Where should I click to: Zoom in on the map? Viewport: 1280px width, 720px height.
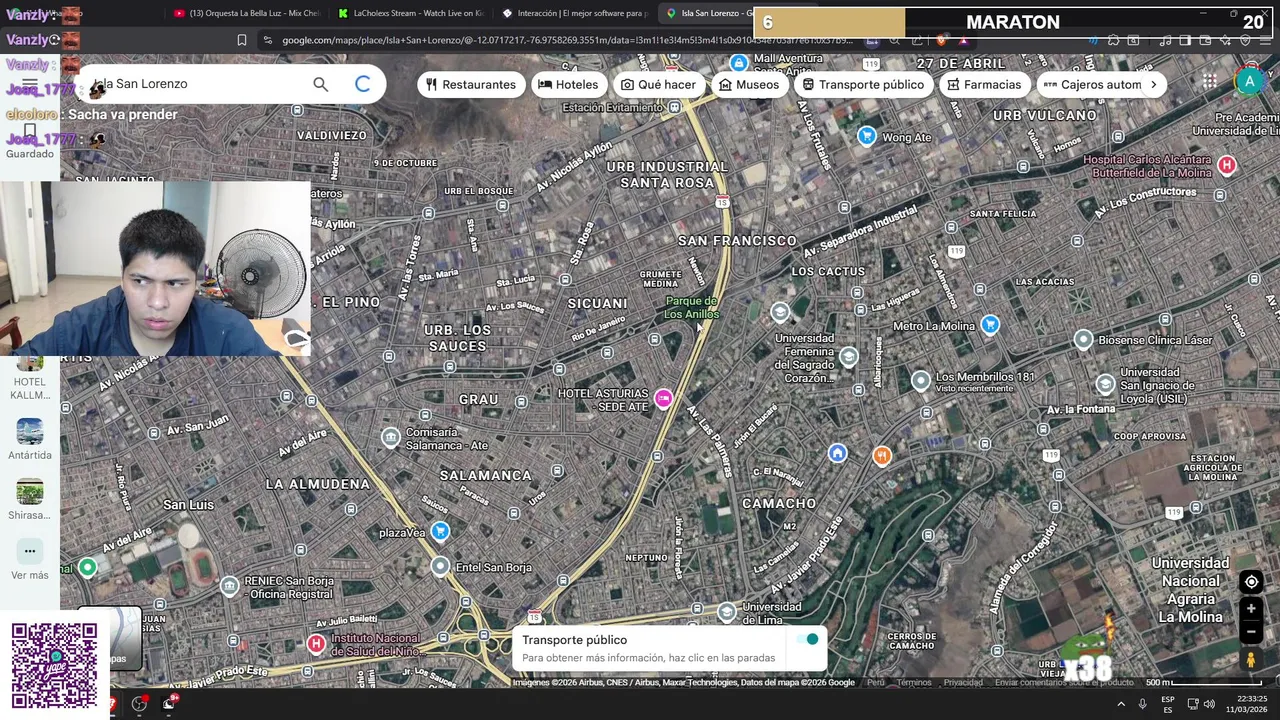(1251, 608)
